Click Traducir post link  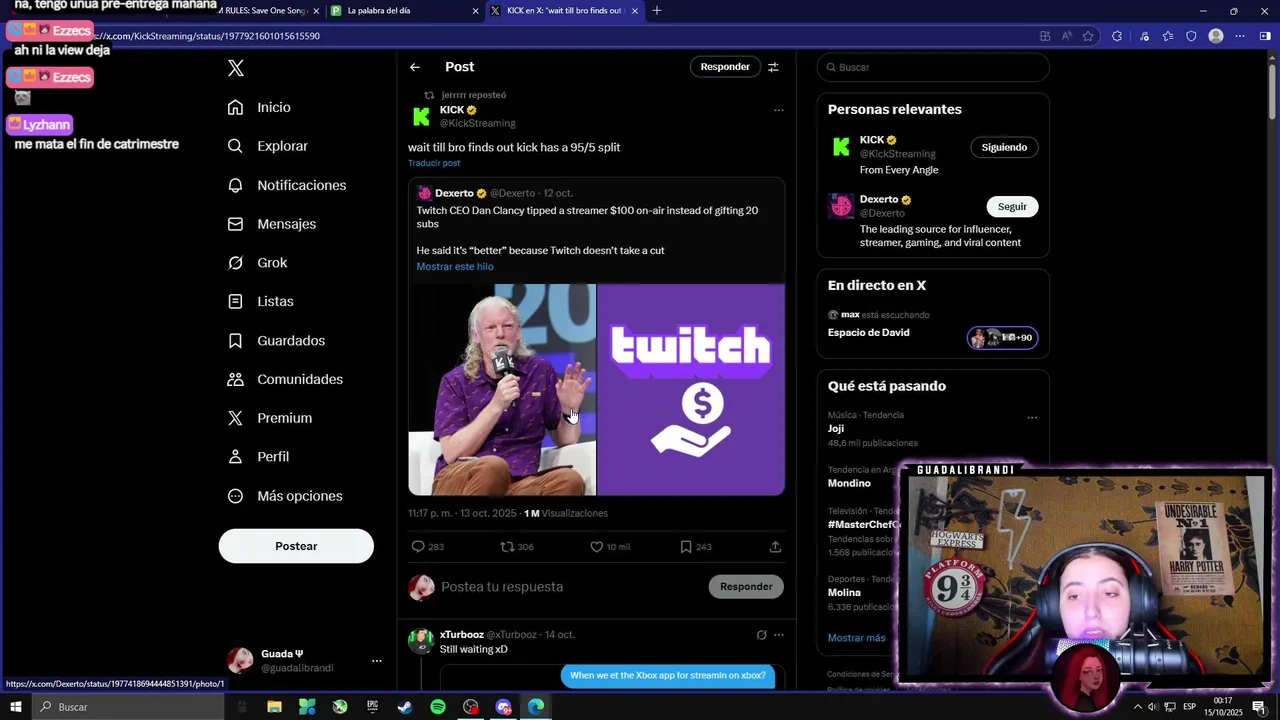(x=434, y=163)
